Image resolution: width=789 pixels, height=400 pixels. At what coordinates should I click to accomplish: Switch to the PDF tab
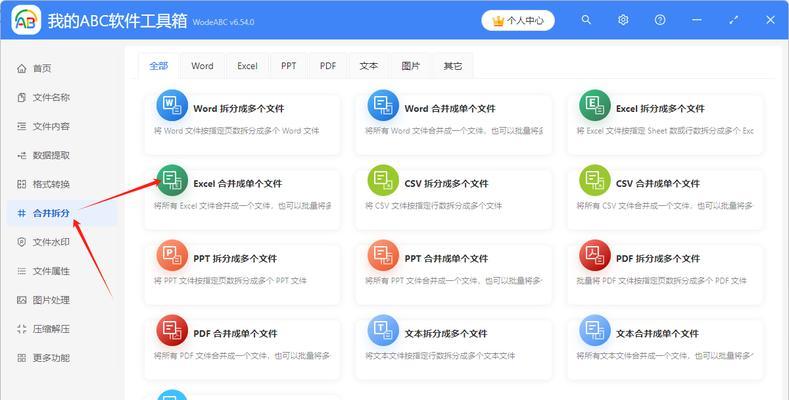coord(328,66)
